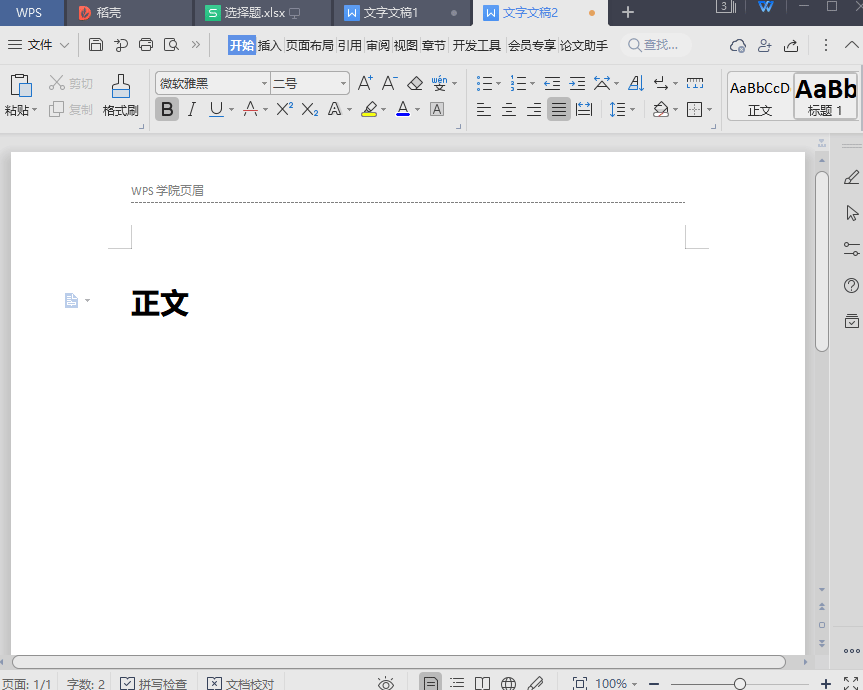
Task: Center align the paragraph
Action: point(509,109)
